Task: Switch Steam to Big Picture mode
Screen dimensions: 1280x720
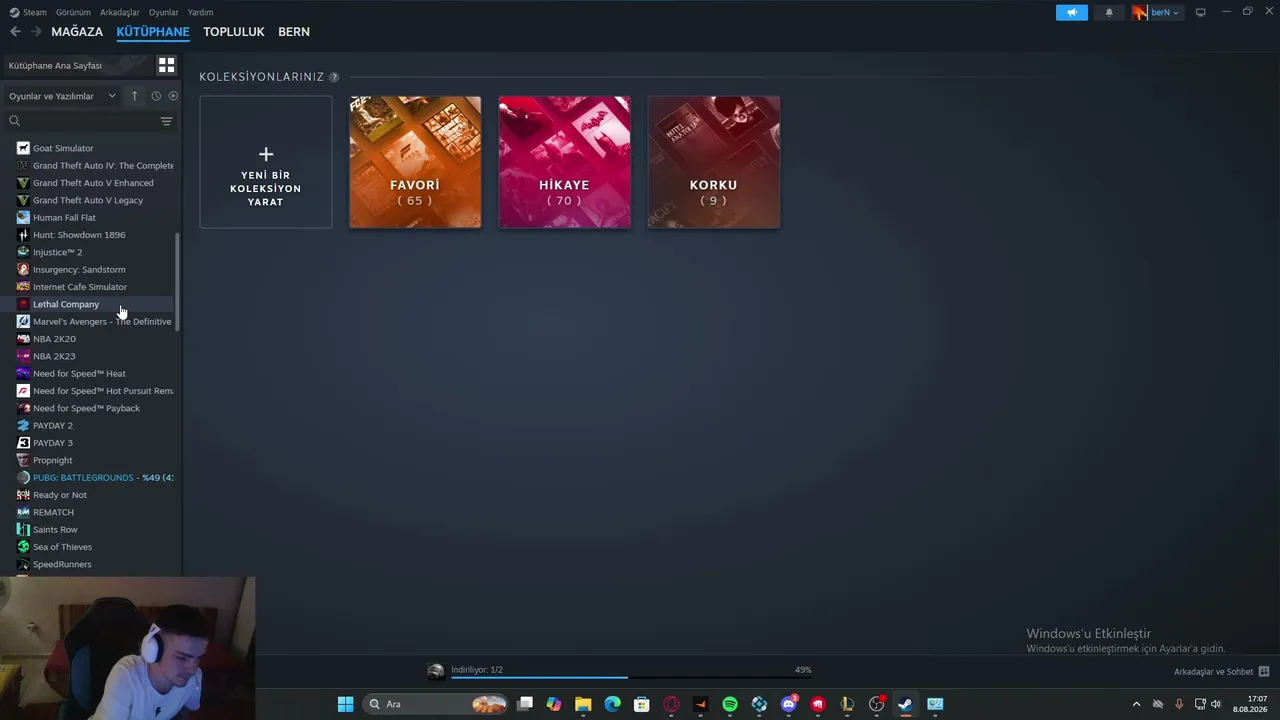Action: pos(1201,12)
